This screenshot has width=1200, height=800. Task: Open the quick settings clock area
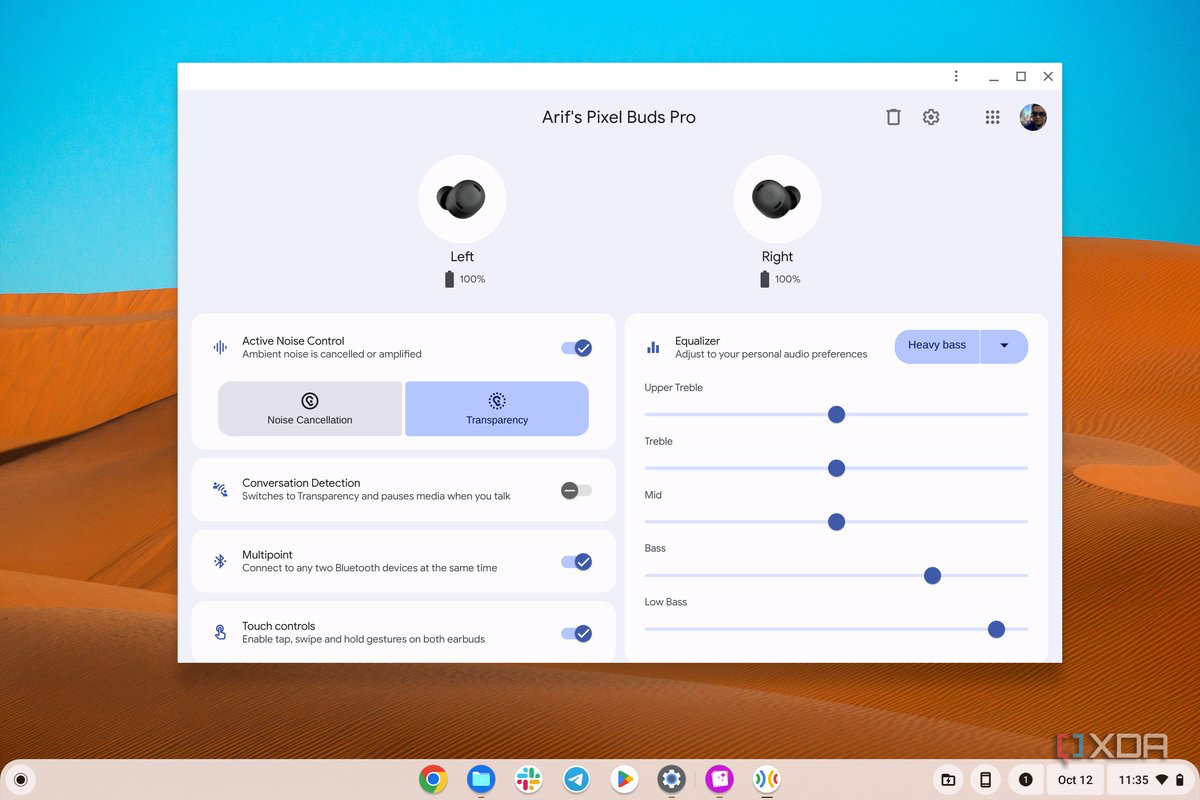pos(1151,779)
